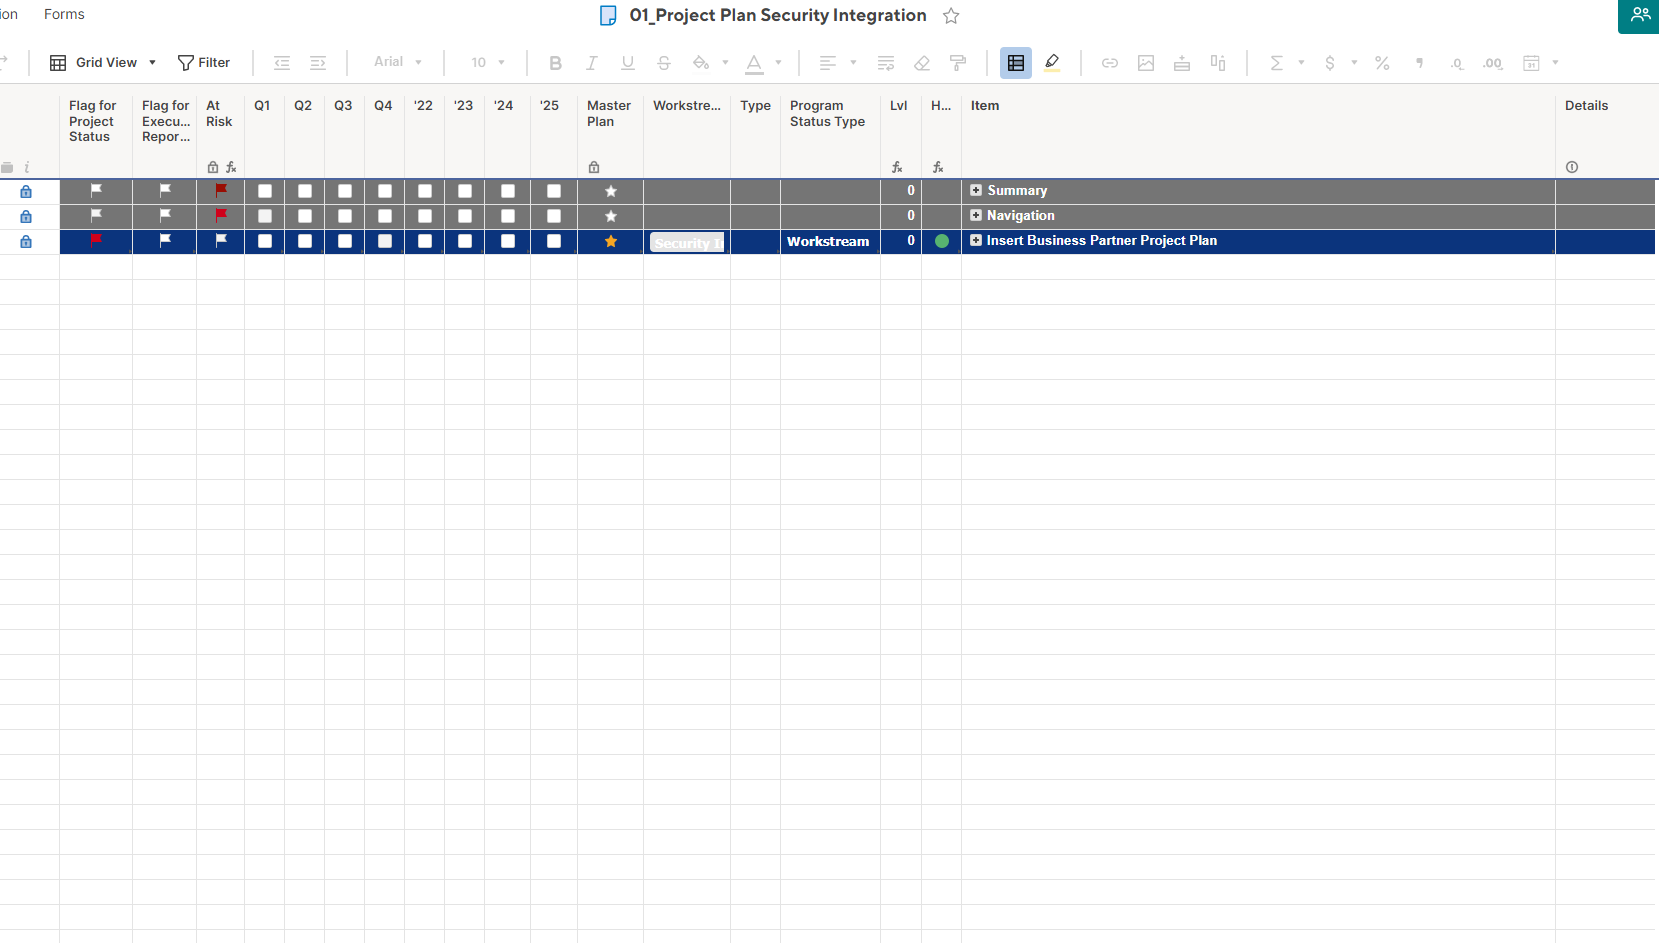This screenshot has height=943, width=1659.
Task: Click the Italic formatting icon
Action: (591, 63)
